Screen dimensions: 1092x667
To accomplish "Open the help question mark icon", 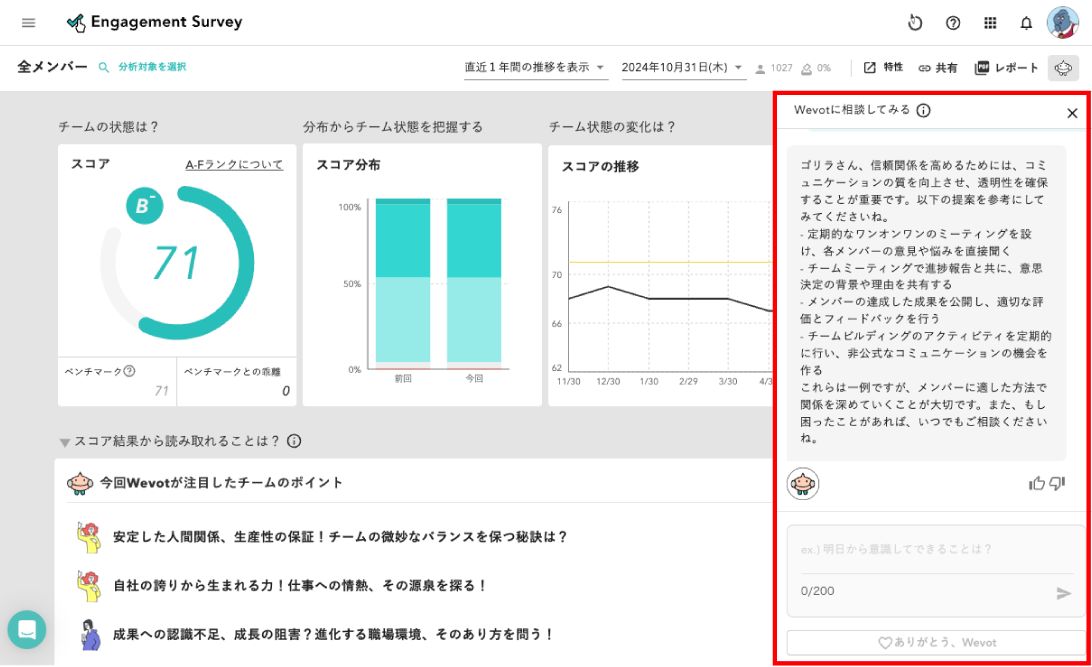I will coord(951,22).
